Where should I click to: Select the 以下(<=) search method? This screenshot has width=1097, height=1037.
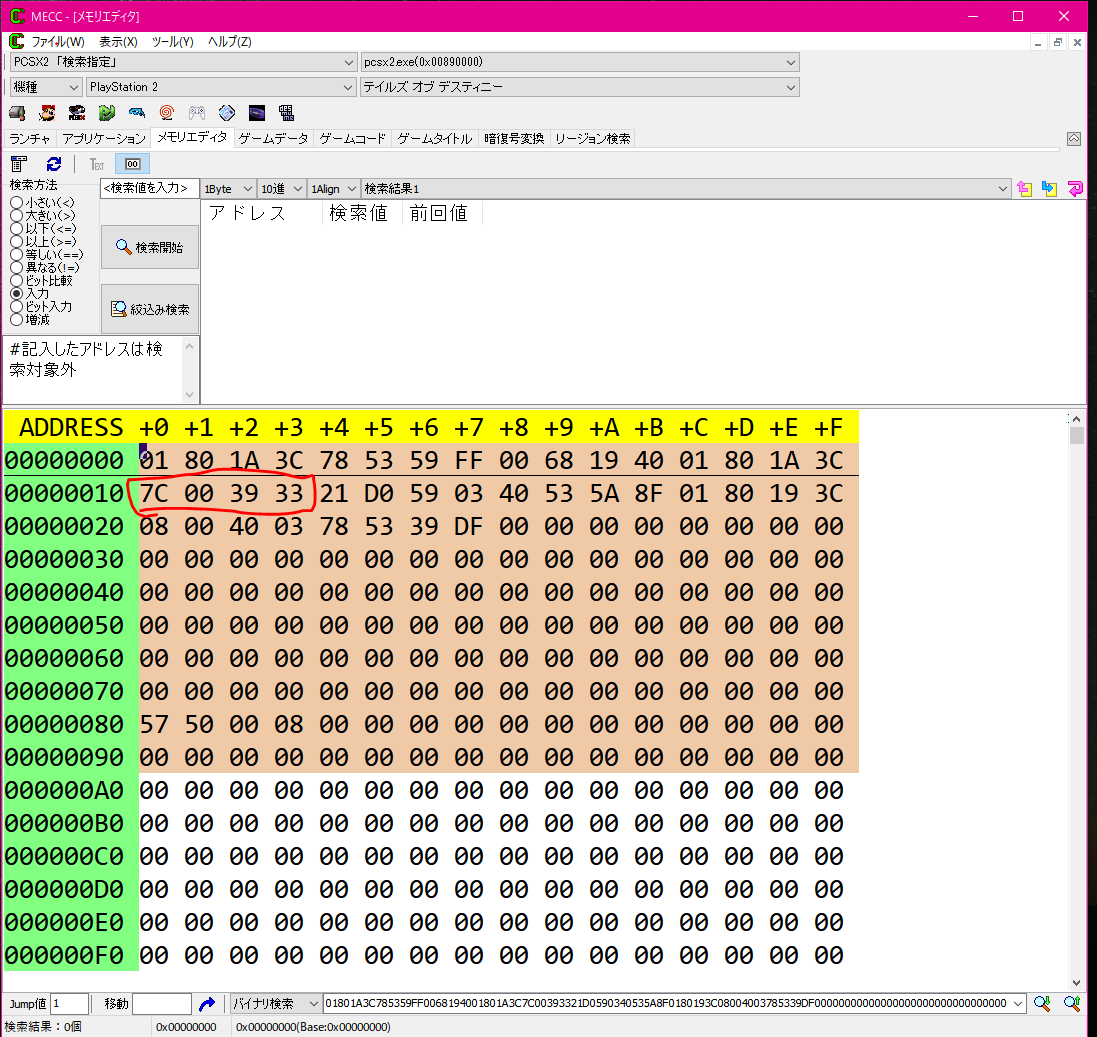click(x=43, y=229)
